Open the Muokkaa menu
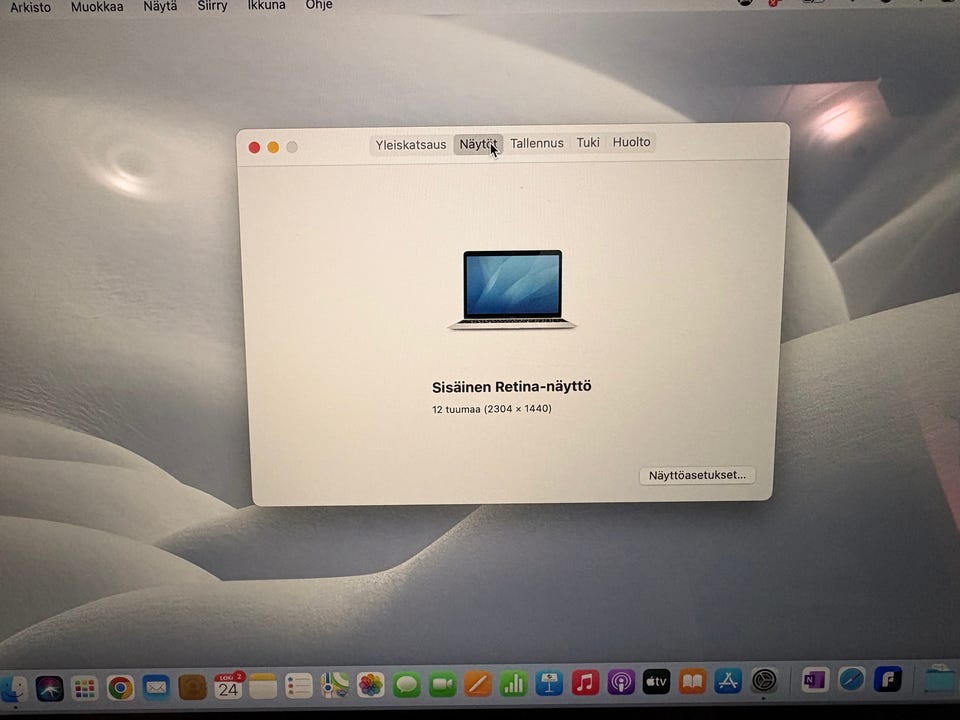 97,7
